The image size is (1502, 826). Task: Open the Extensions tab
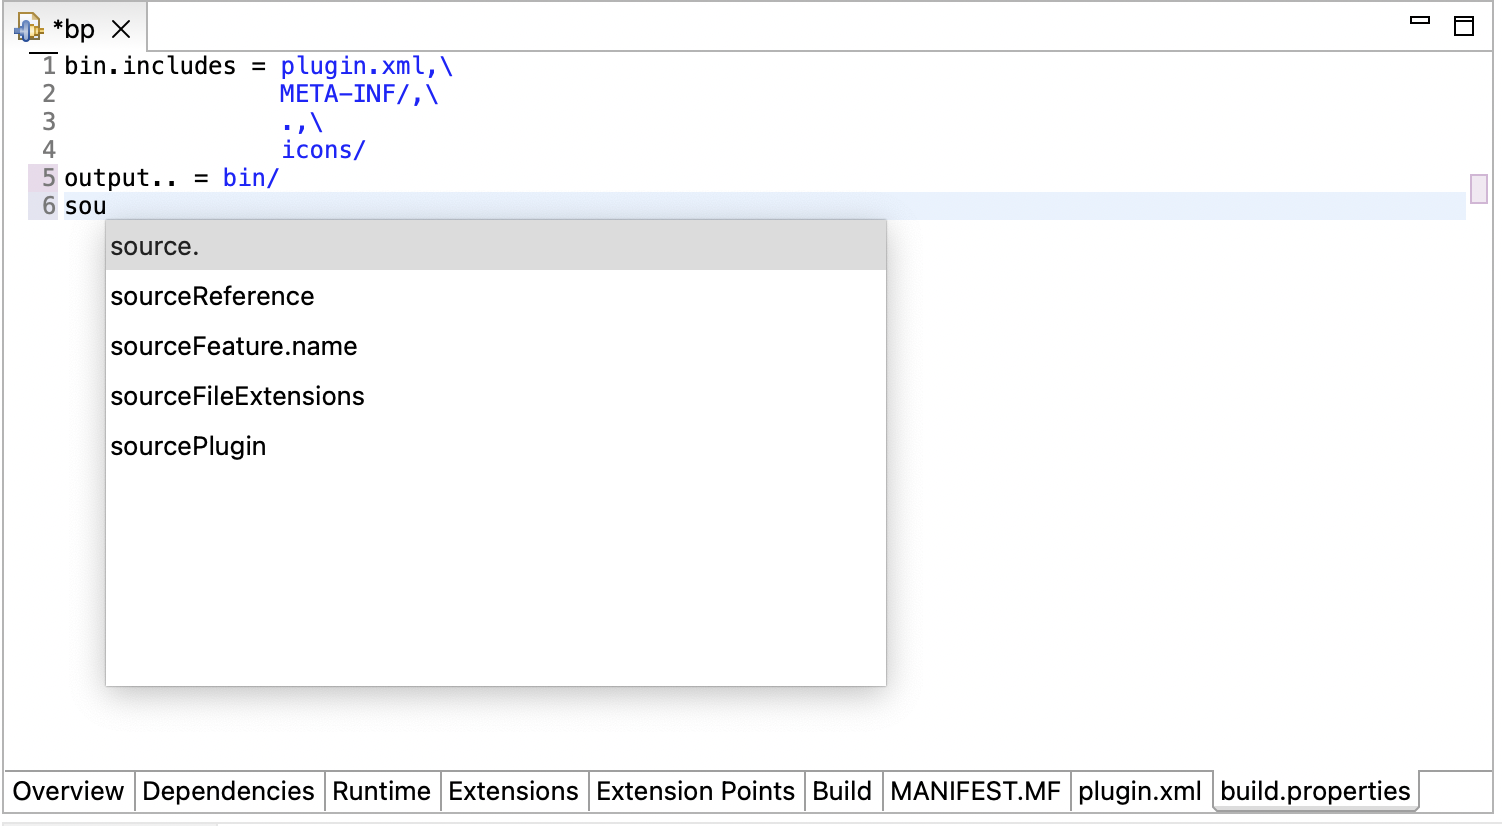tap(513, 791)
